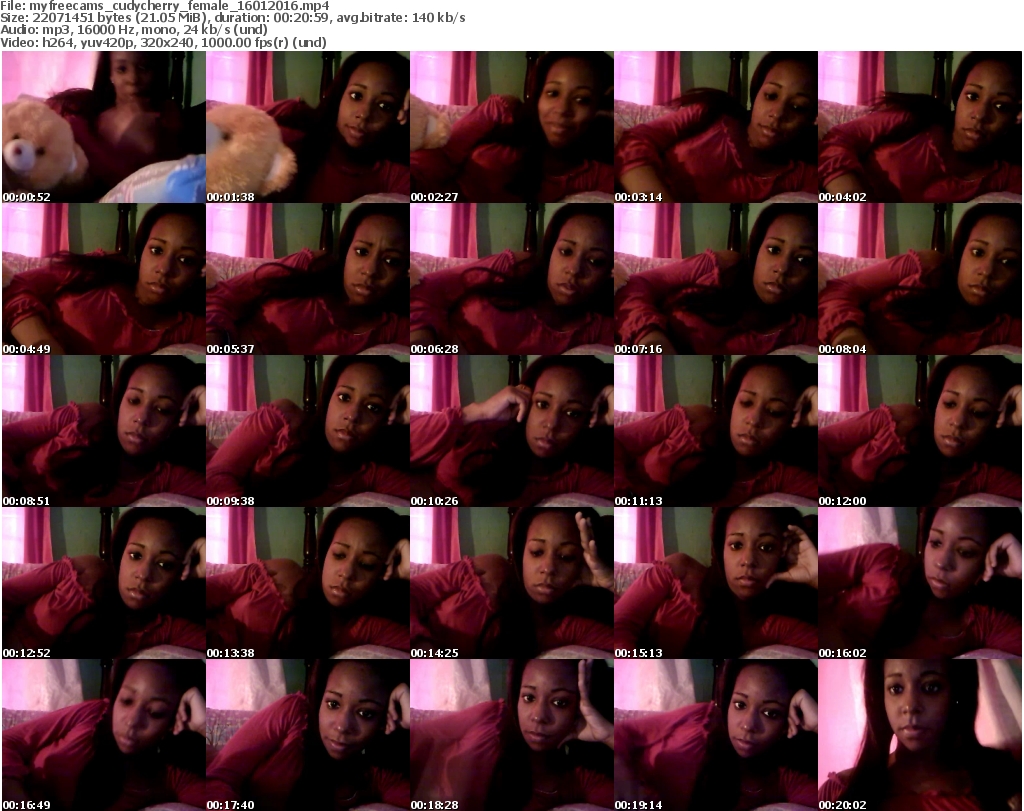Screen dimensions: 1024x811
Task: Select the thumbnail stamped 00:03:14
Action: [716, 127]
